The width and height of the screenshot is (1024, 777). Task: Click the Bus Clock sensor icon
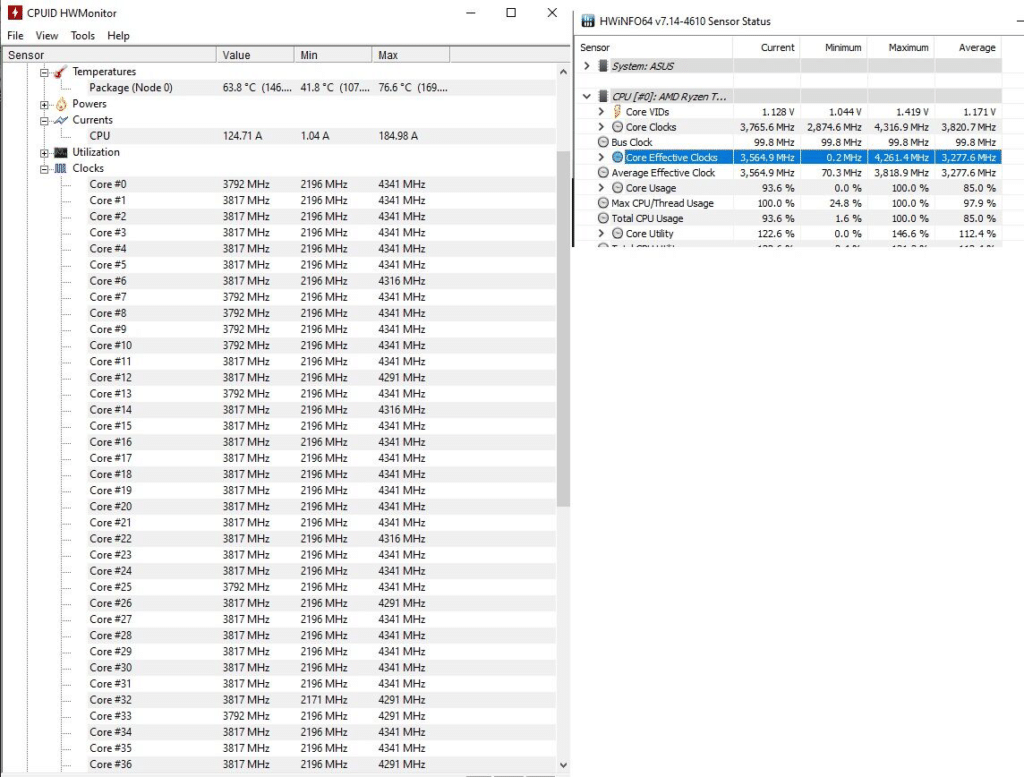pyautogui.click(x=603, y=142)
